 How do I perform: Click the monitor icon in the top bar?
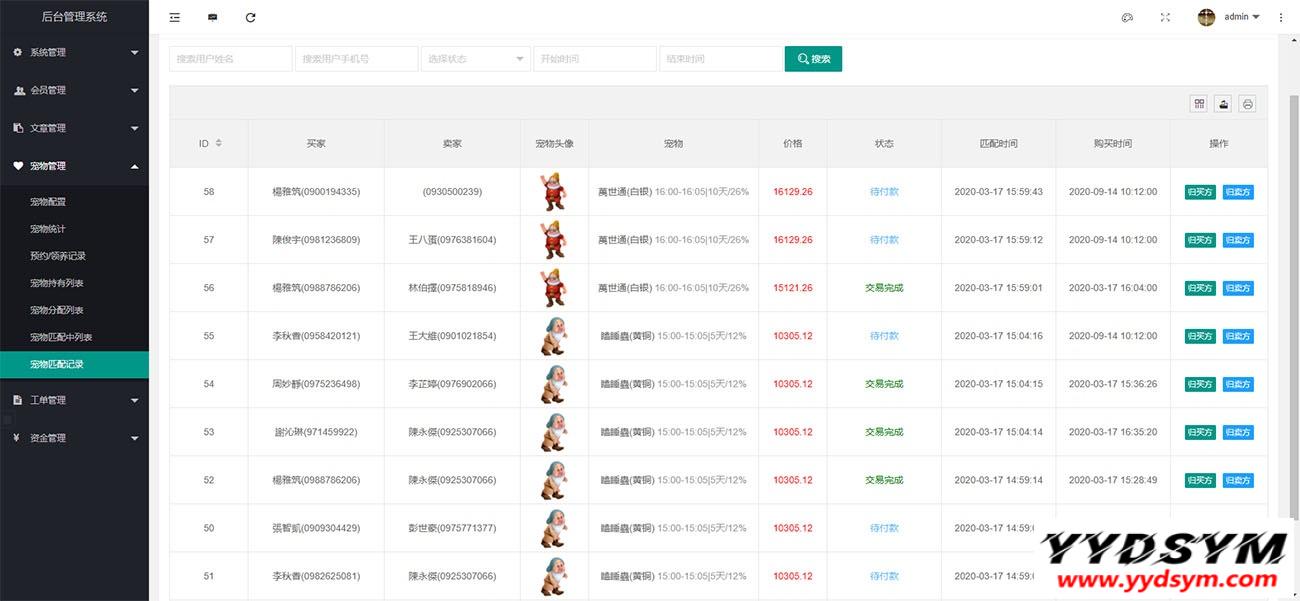pos(212,17)
